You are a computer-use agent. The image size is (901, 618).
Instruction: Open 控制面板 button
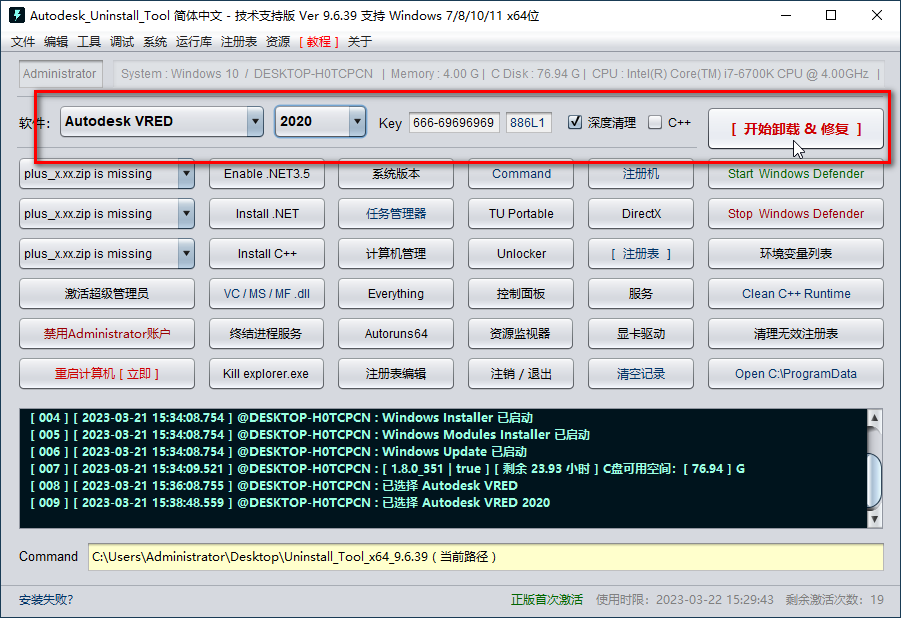coord(521,294)
